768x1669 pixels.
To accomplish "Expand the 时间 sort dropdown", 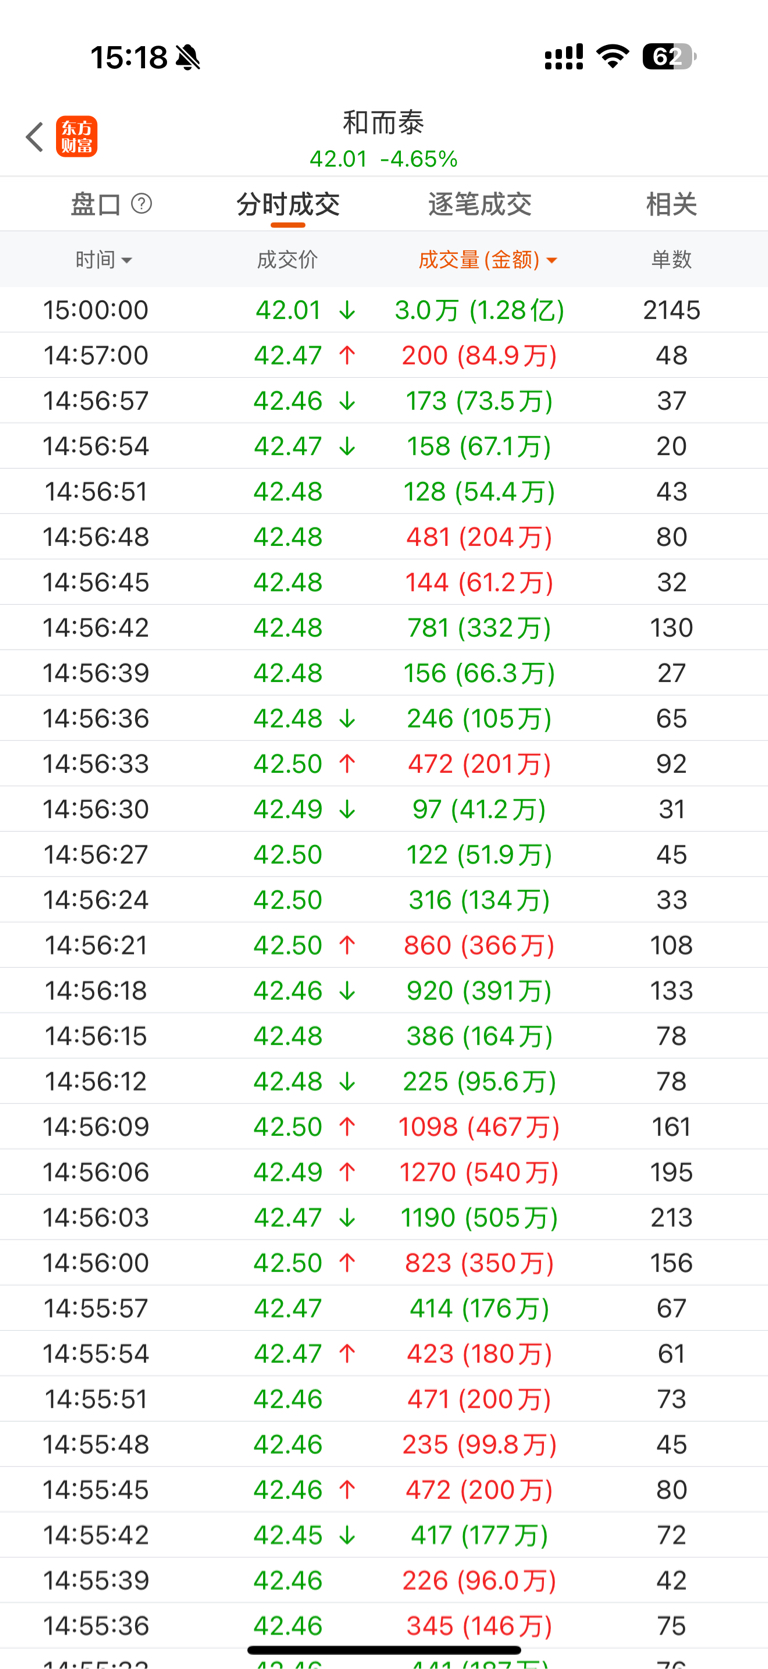I will 103,260.
